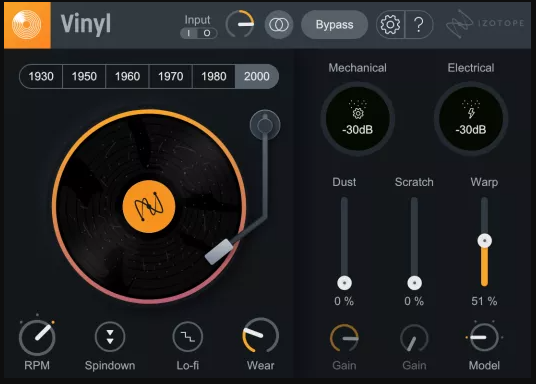Select the 1960 era tab
536x384 pixels.
tap(127, 76)
